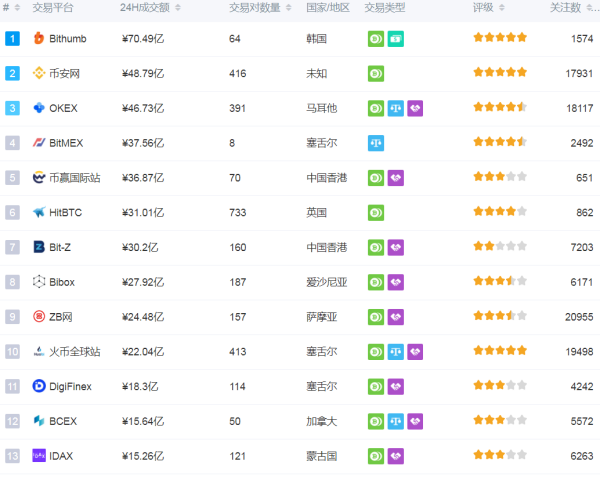This screenshot has width=600, height=480.
Task: Click the 国家/地区 column header
Action: click(x=328, y=8)
